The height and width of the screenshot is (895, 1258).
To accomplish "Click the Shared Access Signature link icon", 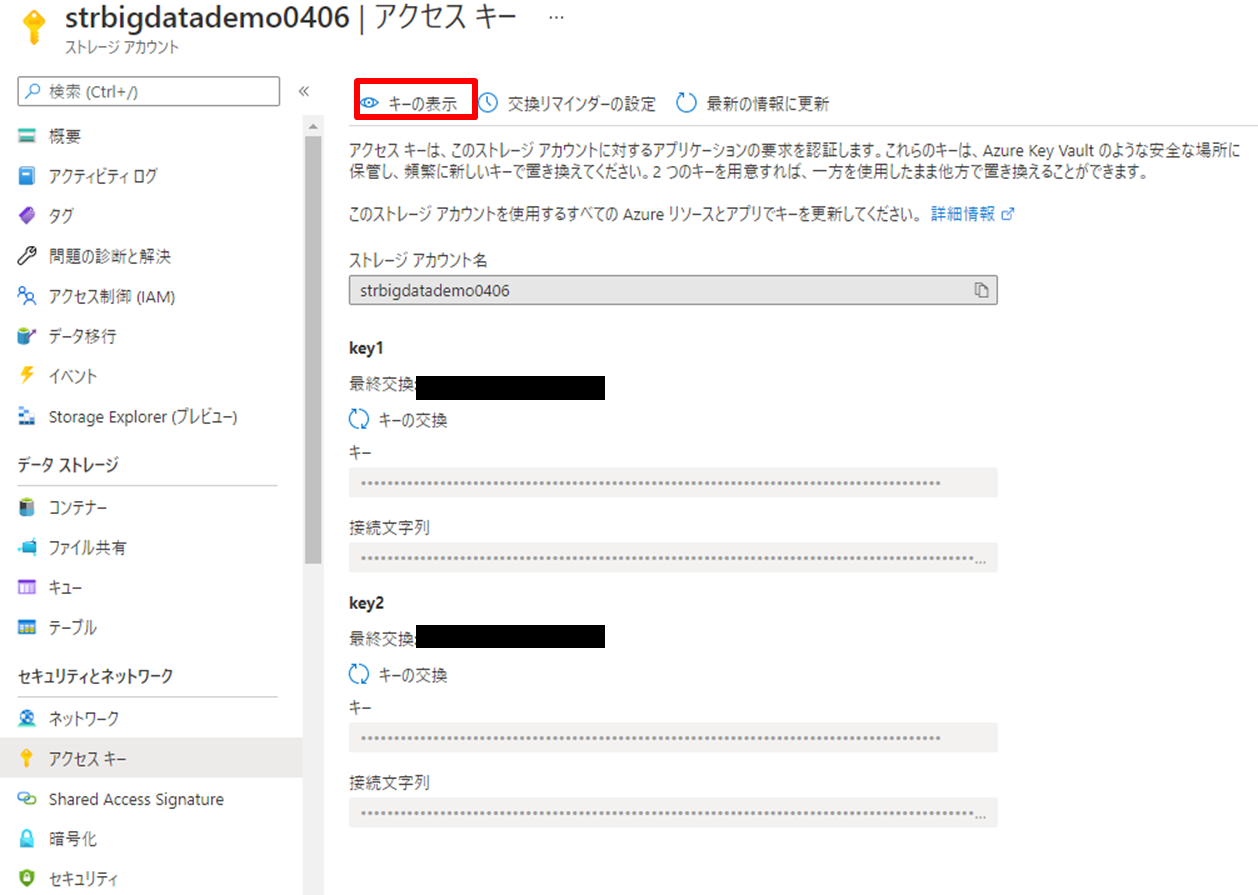I will pyautogui.click(x=27, y=799).
